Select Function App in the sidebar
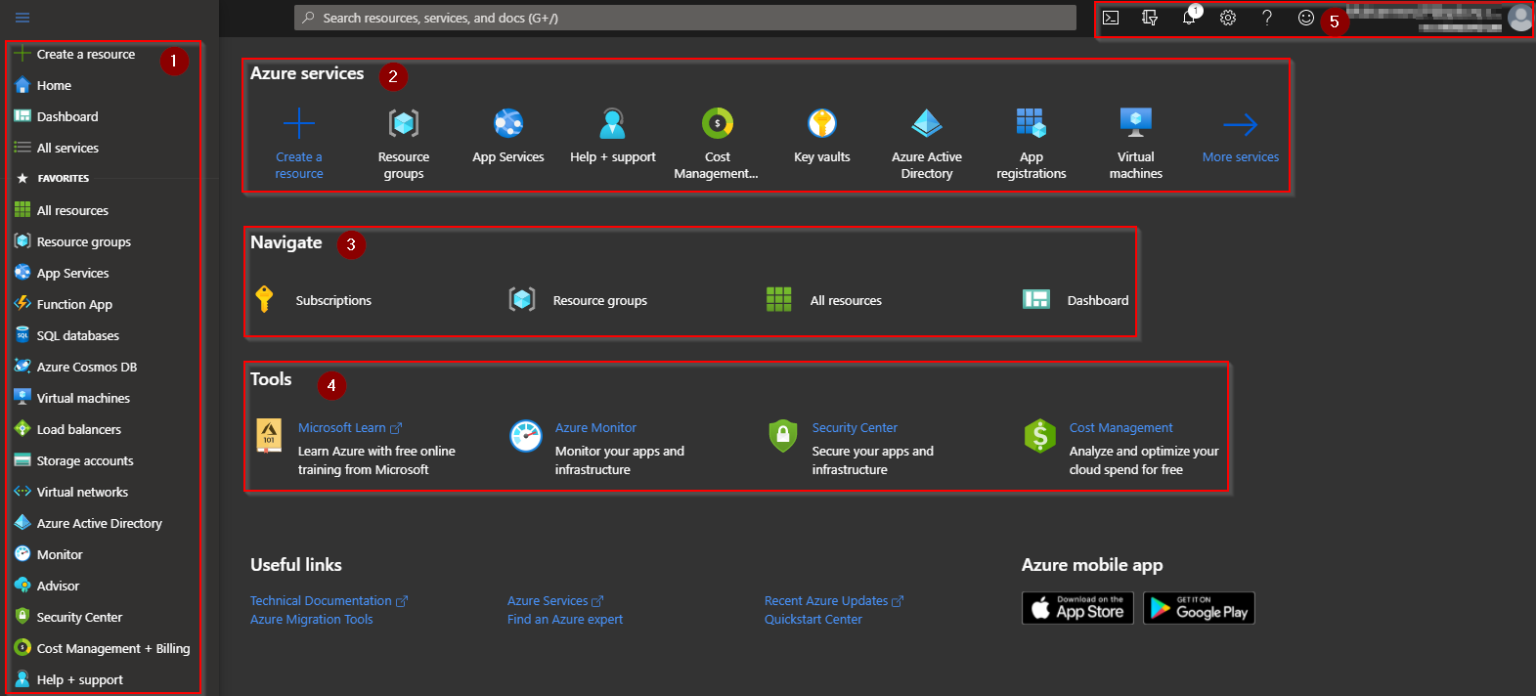The height and width of the screenshot is (696, 1536). [74, 304]
